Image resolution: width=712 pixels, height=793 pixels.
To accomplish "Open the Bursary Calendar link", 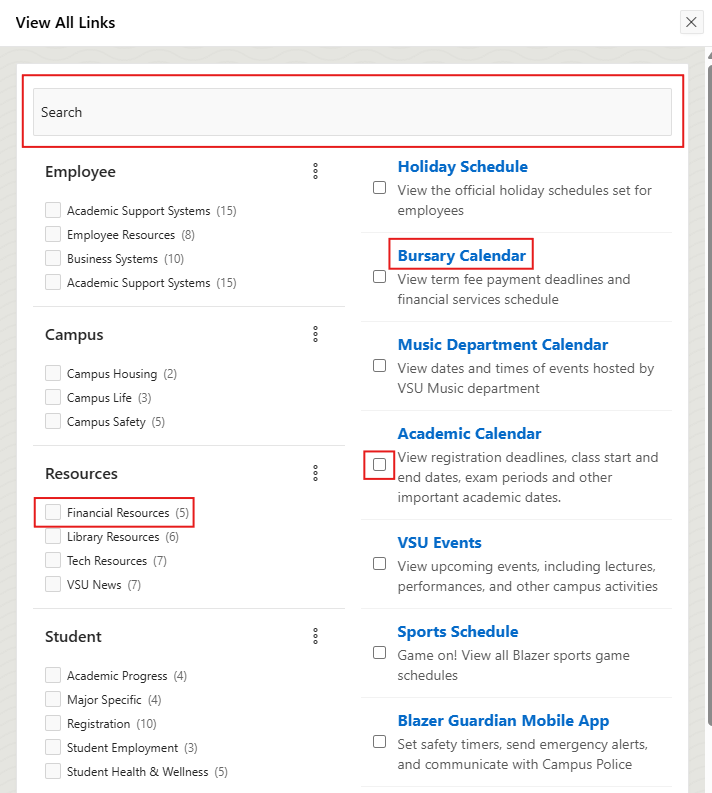I will [461, 256].
